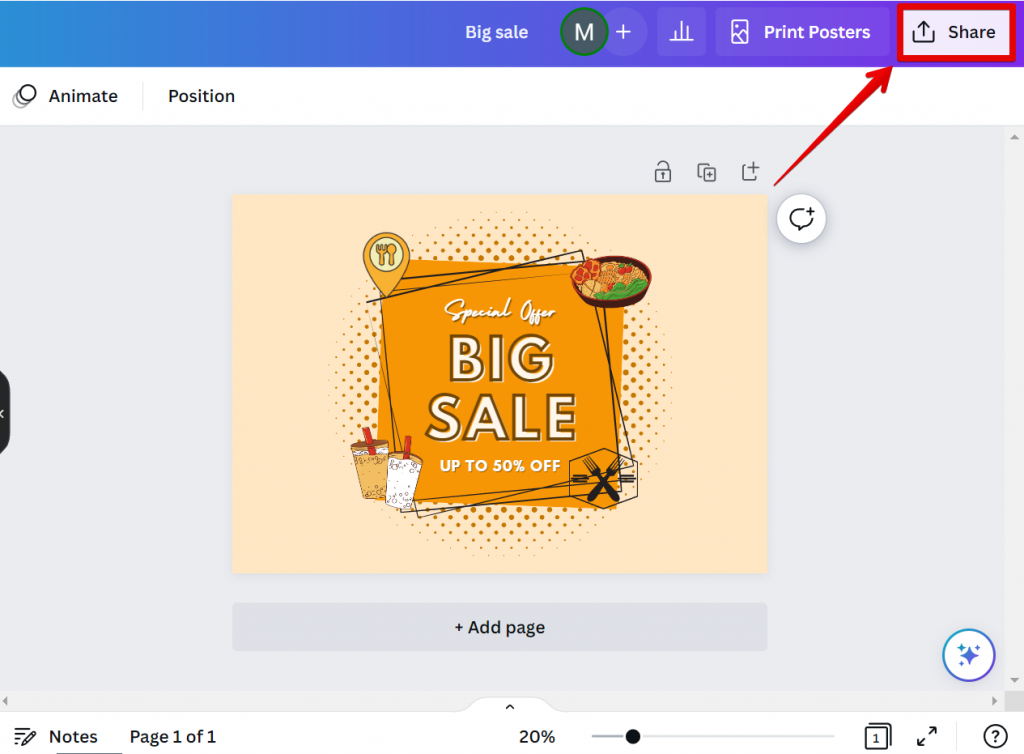Image resolution: width=1024 pixels, height=754 pixels.
Task: Click the Share button
Action: [955, 31]
